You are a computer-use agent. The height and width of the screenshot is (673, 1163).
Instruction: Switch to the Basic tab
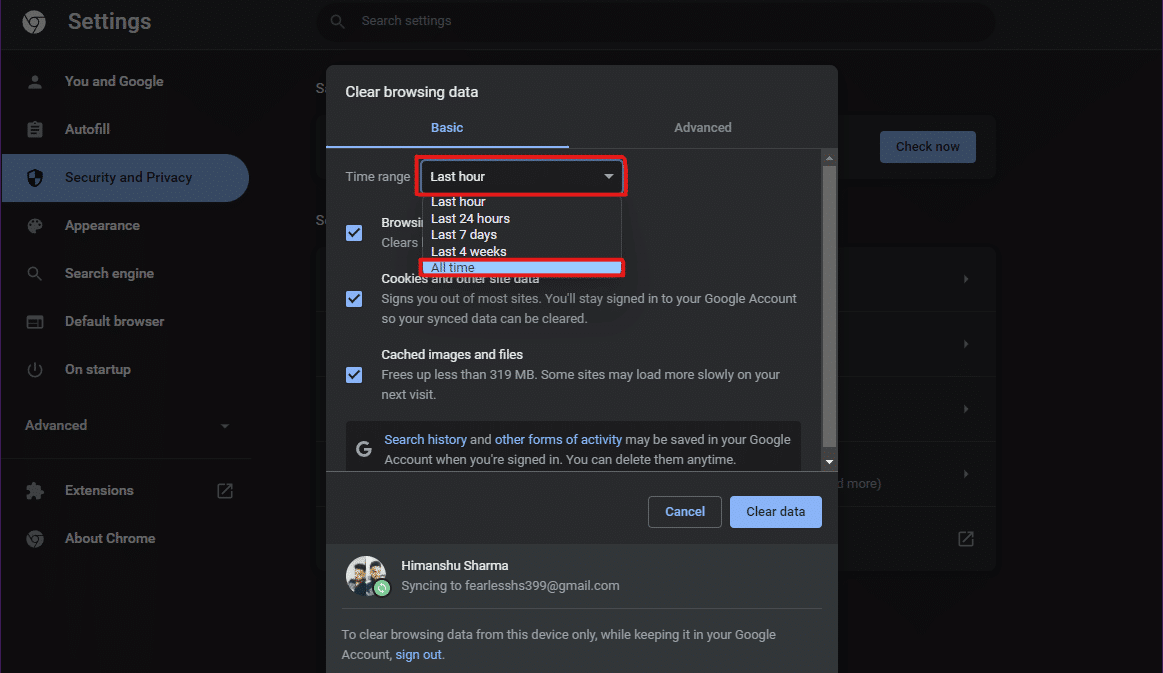(x=447, y=128)
